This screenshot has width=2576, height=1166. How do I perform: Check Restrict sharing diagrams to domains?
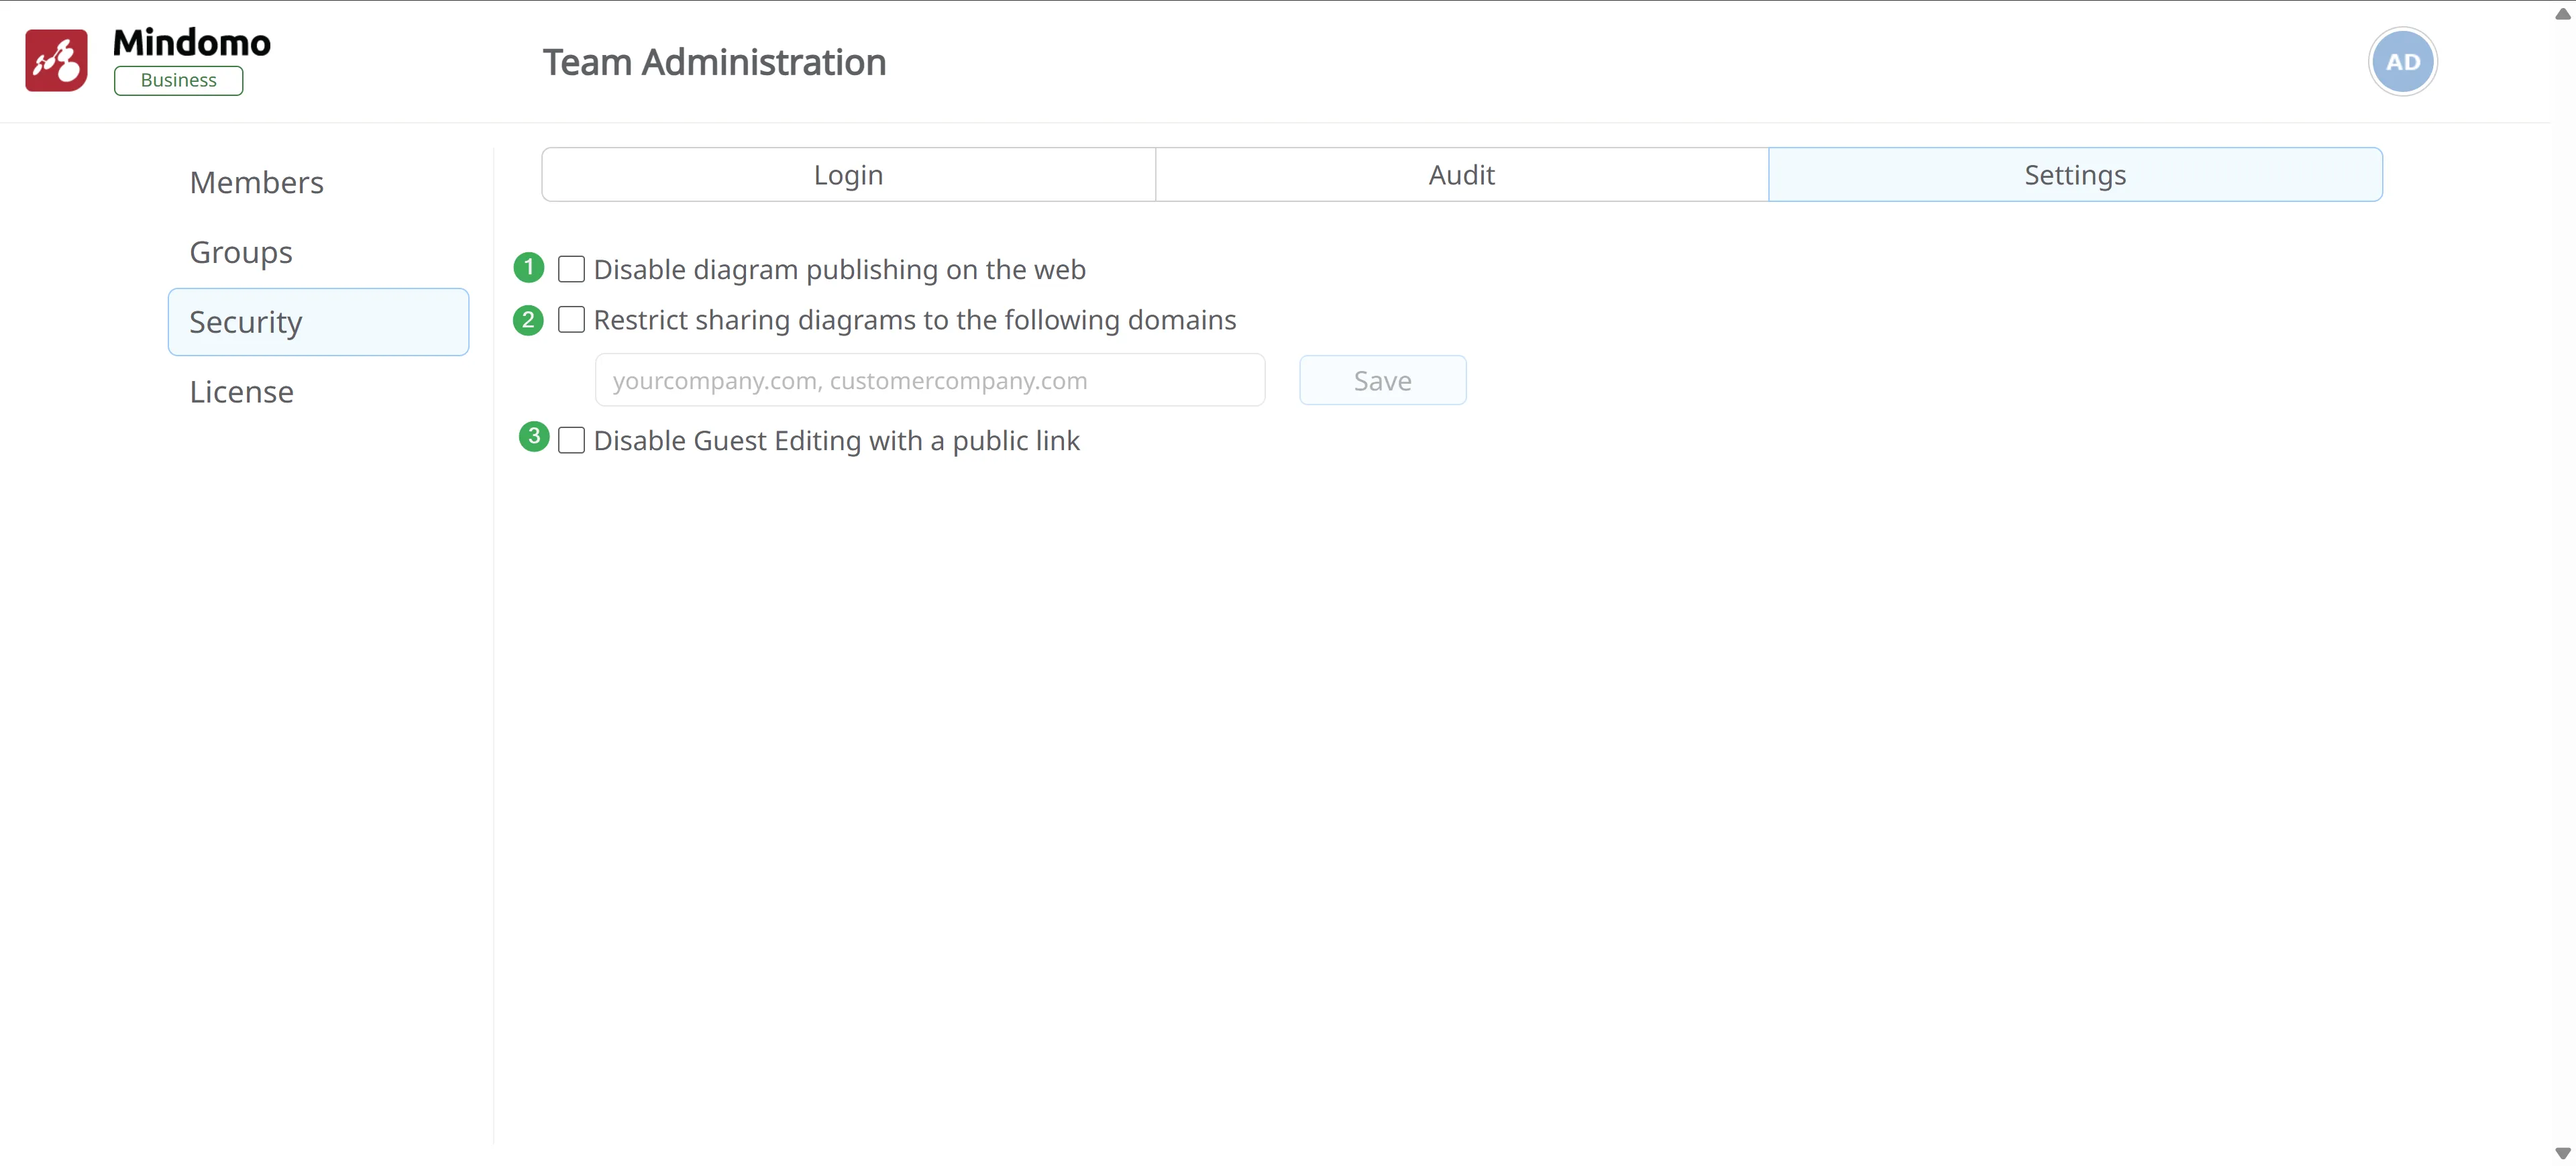pyautogui.click(x=571, y=320)
